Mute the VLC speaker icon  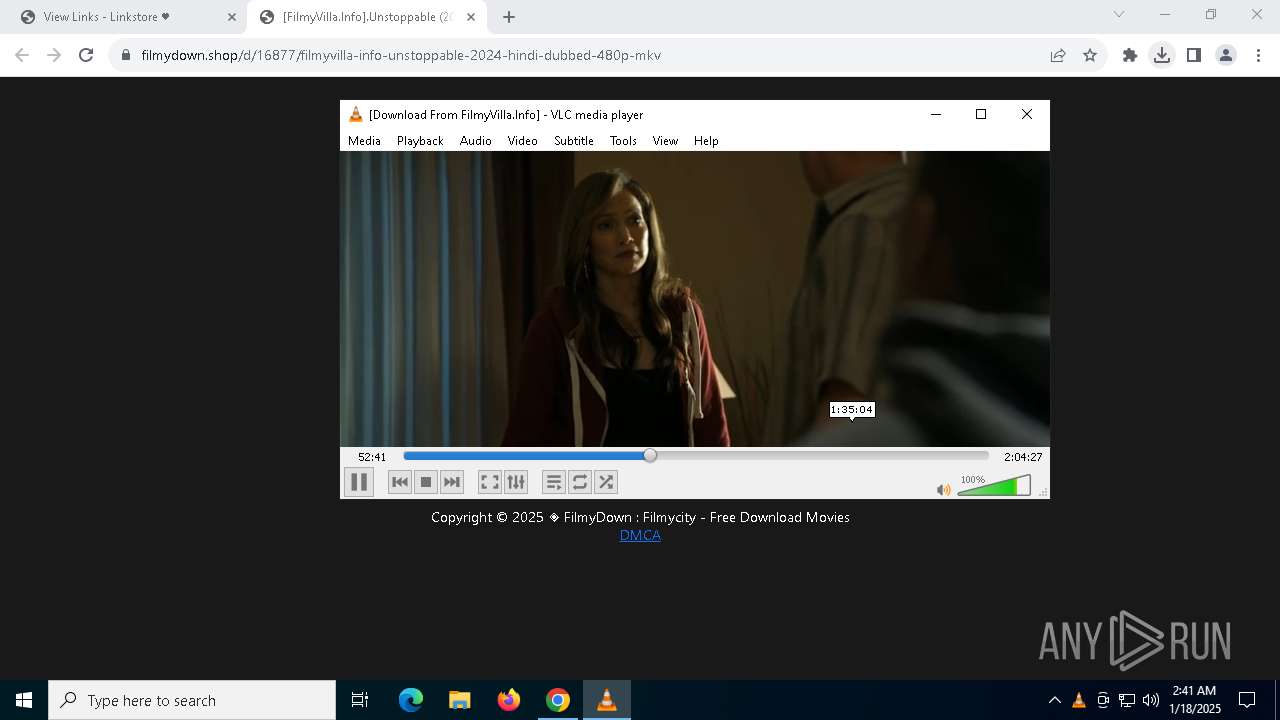(x=943, y=489)
